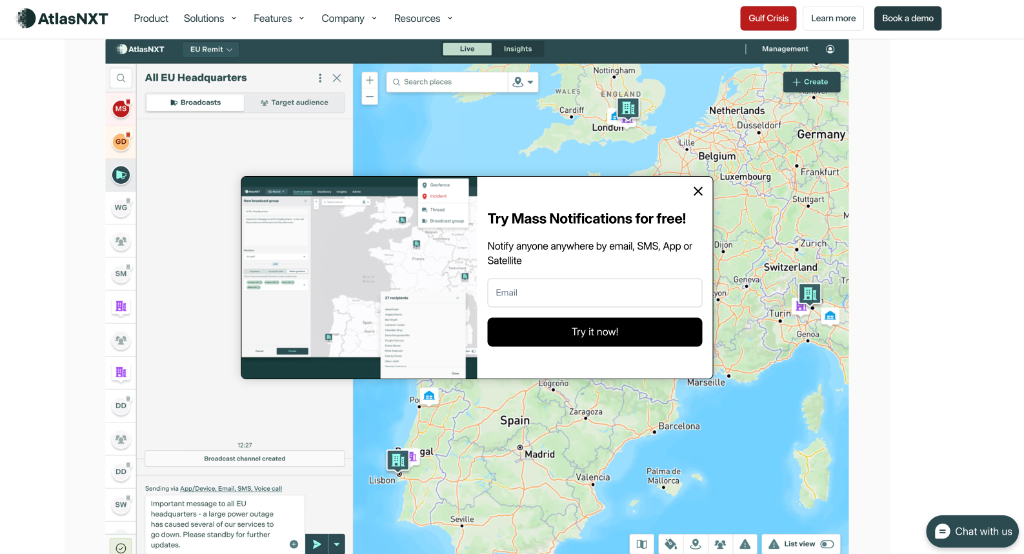Select the SW sidebar avatar
This screenshot has width=1024, height=554.
pyautogui.click(x=121, y=504)
